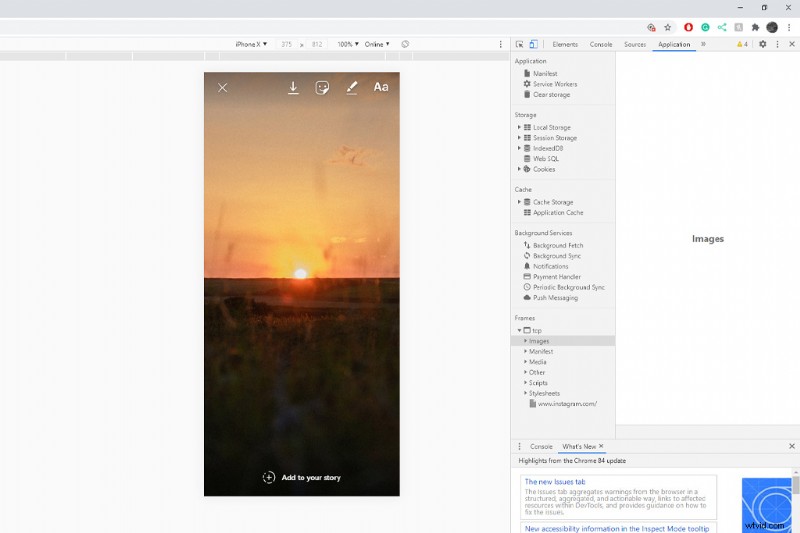
Task: Click the What's New scrollbar
Action: click(795, 485)
